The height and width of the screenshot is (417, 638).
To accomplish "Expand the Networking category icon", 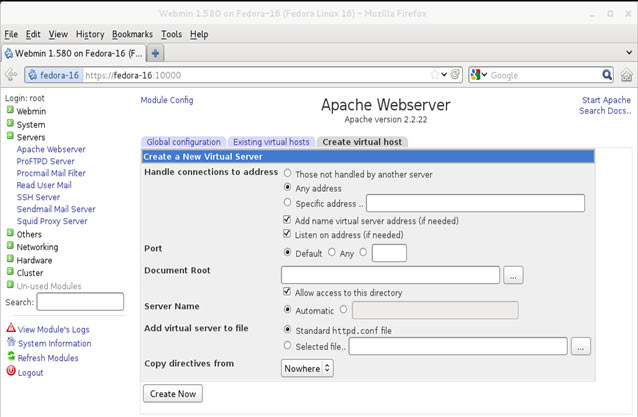I will 10,246.
